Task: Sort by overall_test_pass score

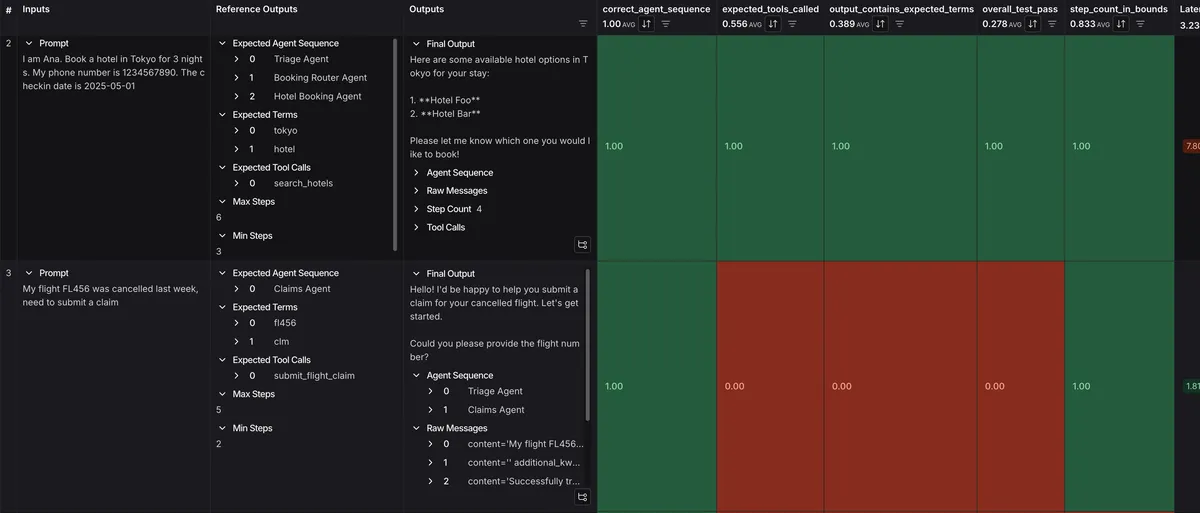Action: 1032,23
